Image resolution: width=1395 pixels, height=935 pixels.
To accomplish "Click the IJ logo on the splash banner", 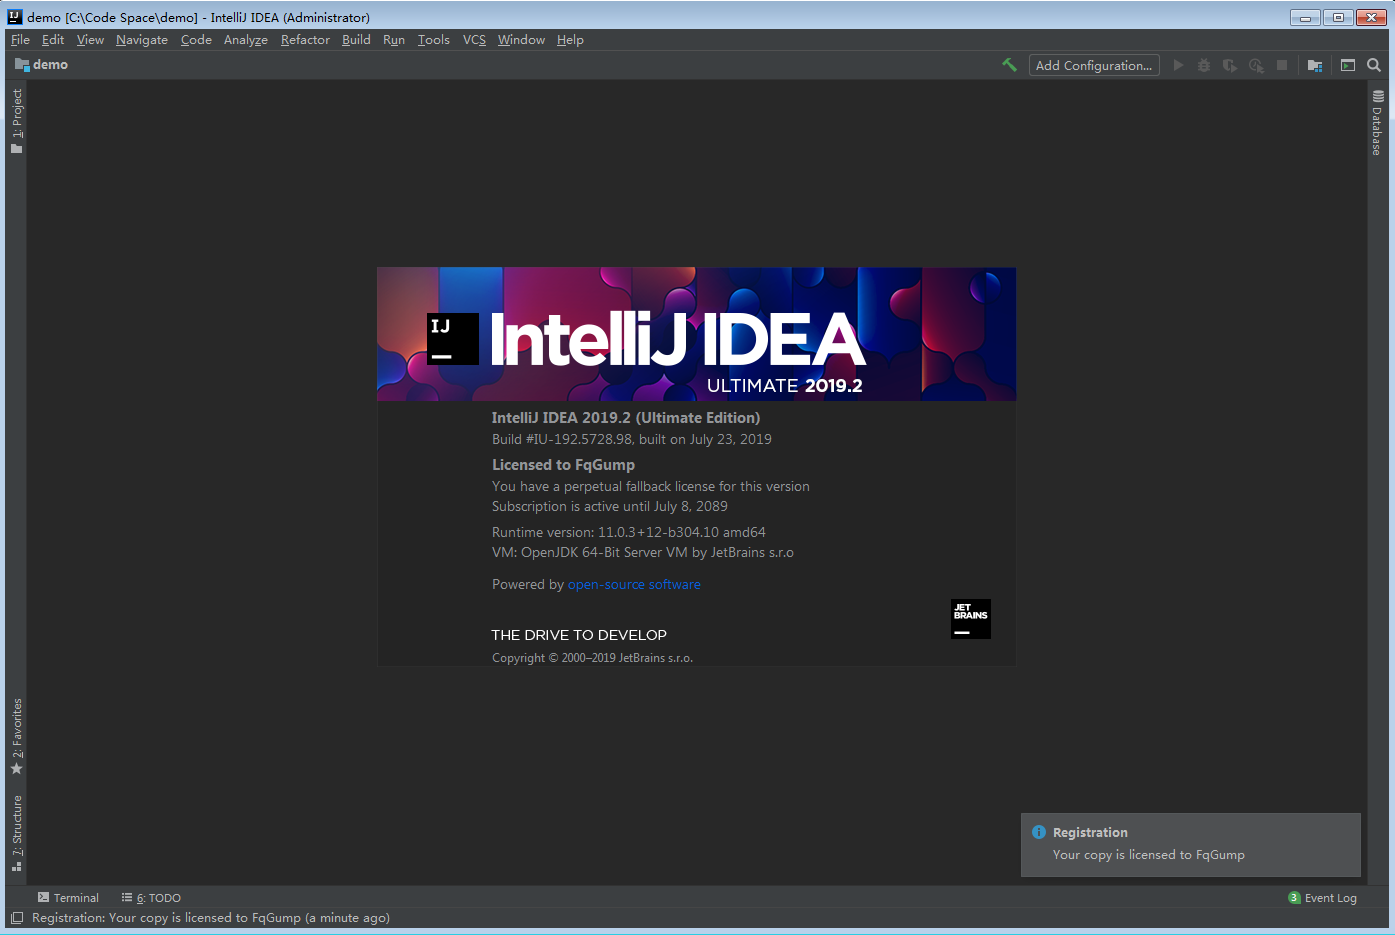I will 453,339.
